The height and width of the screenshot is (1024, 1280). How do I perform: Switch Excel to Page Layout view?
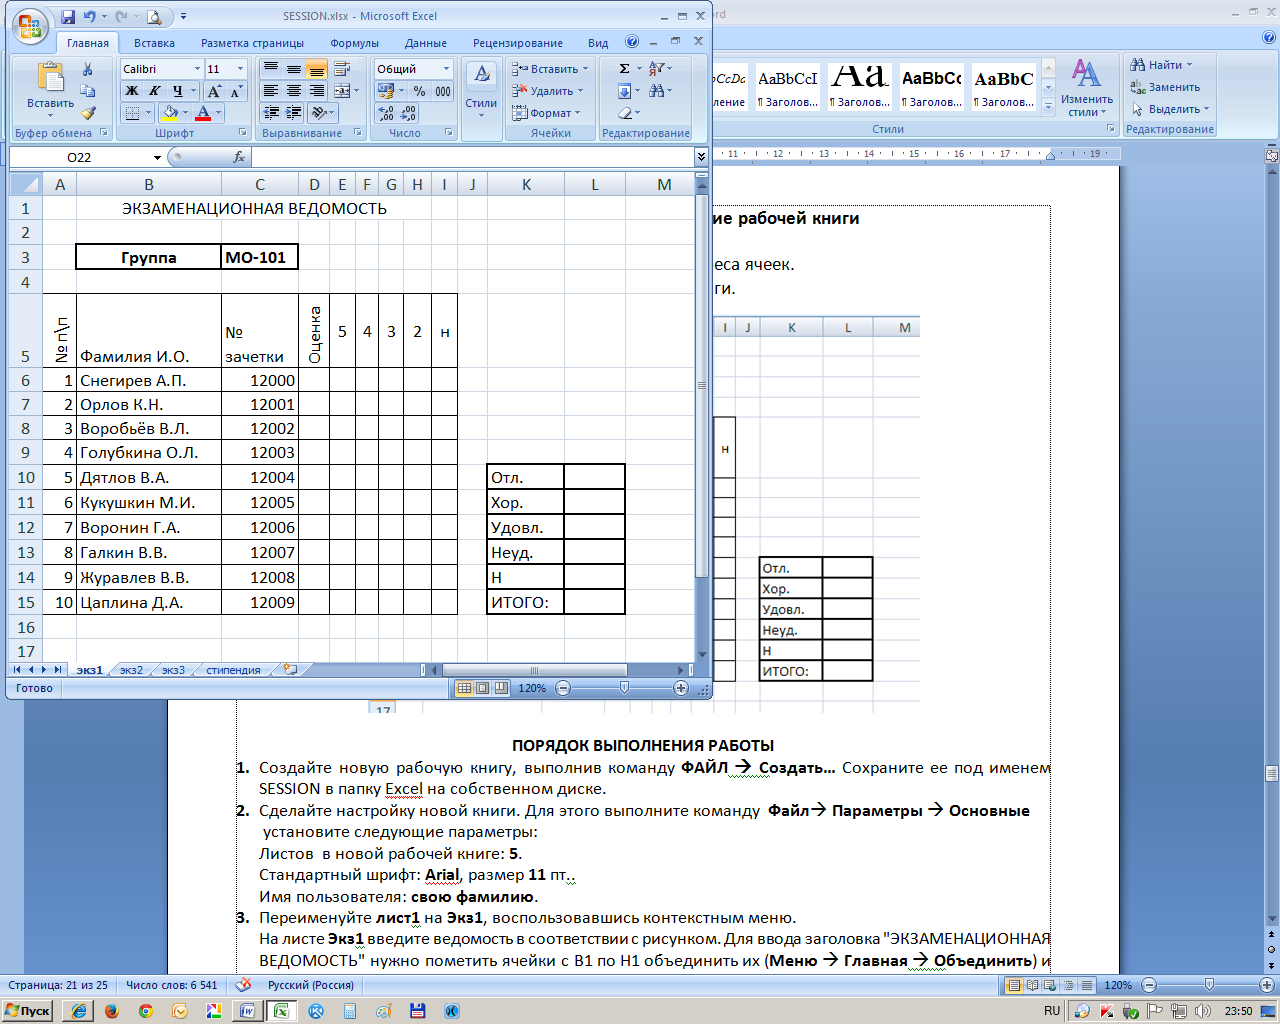(483, 688)
